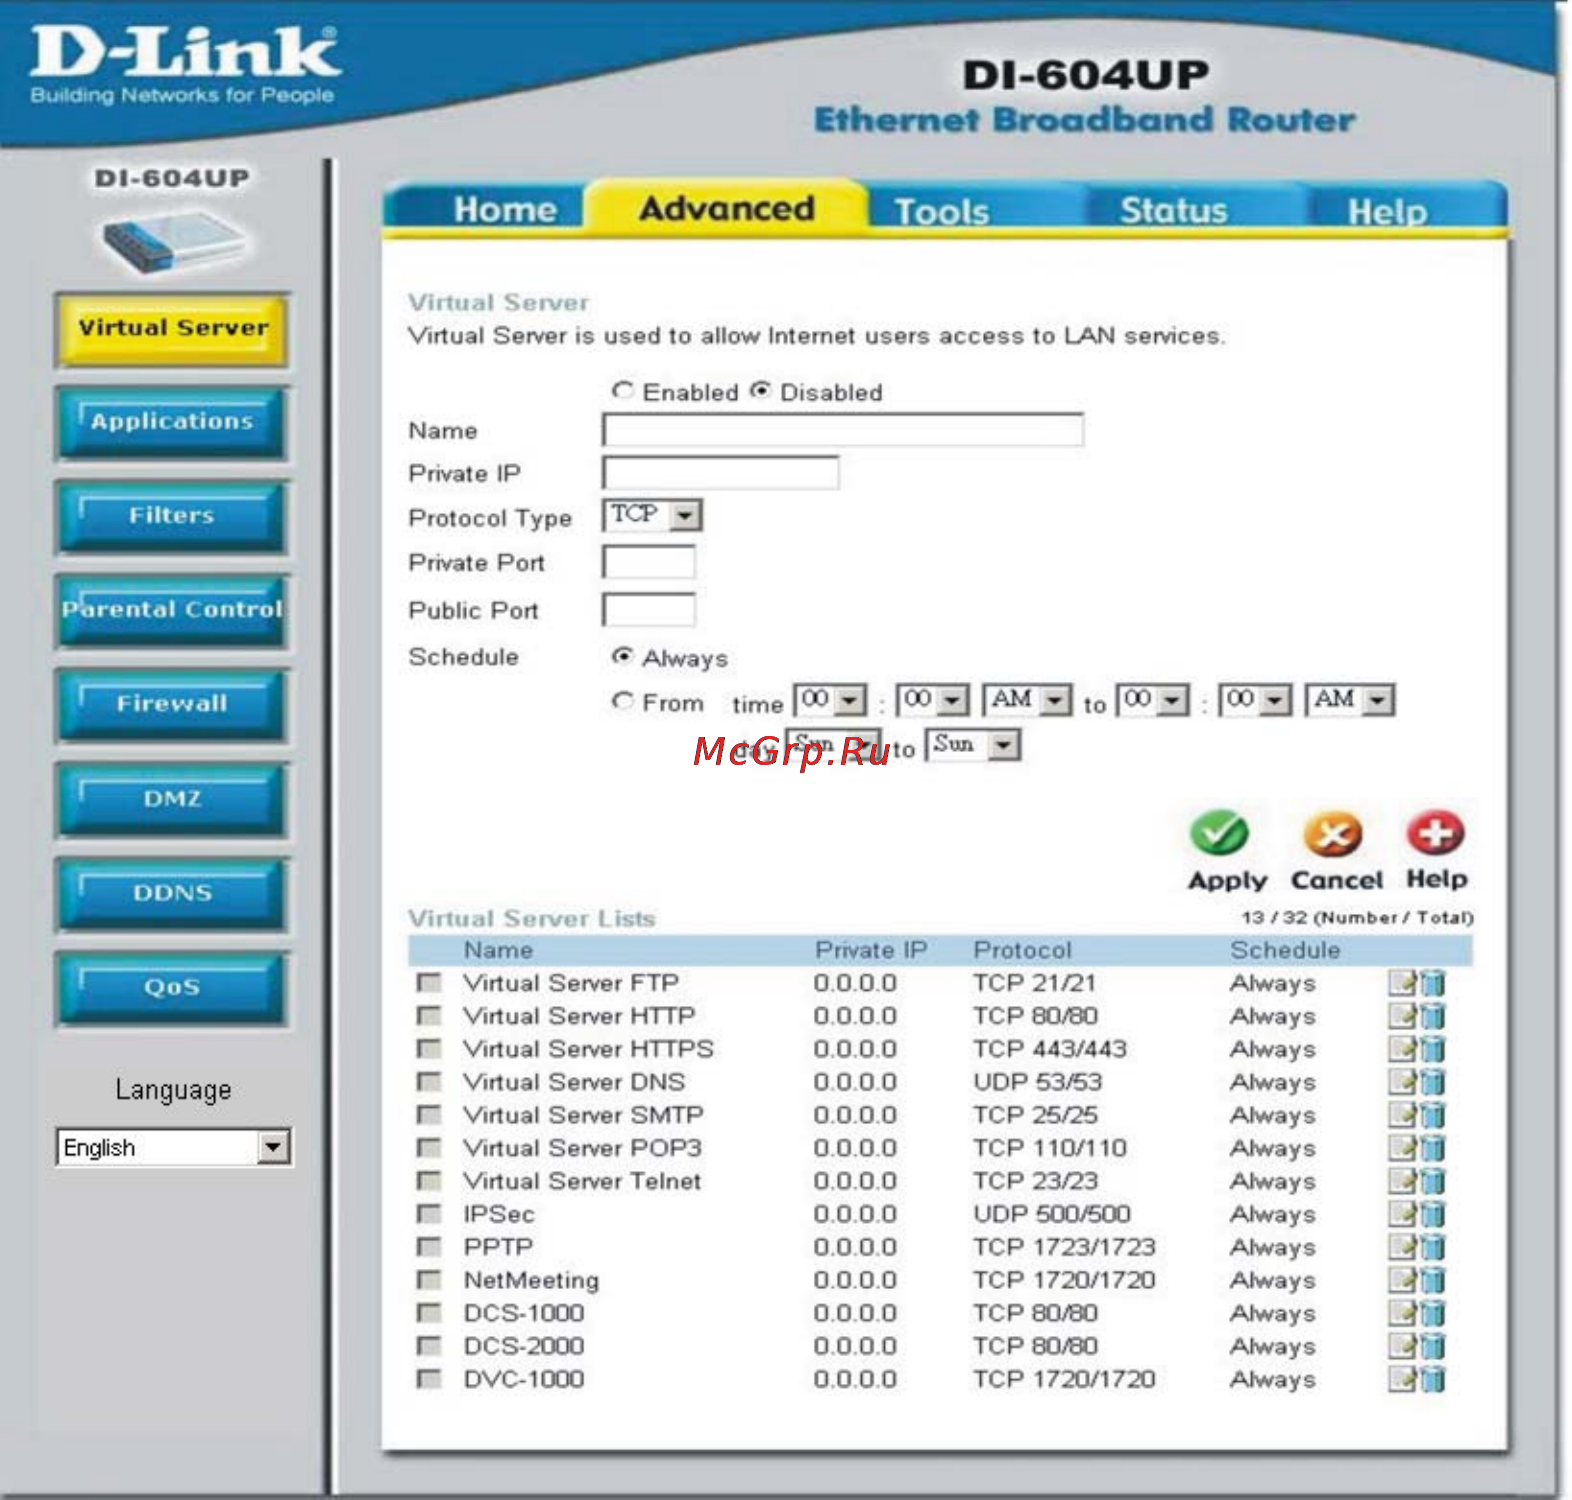Delete the Virtual Server FTP entry
Image resolution: width=1572 pixels, height=1500 pixels.
[x=1433, y=983]
